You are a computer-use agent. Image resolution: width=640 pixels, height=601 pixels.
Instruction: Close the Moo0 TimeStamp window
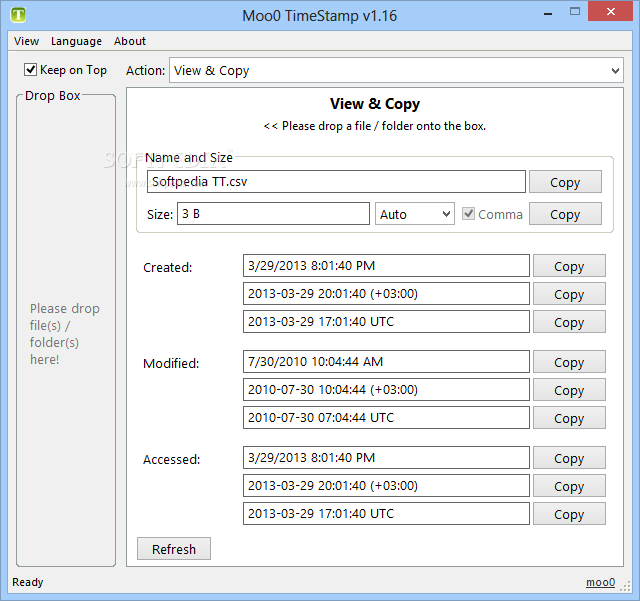(x=611, y=11)
